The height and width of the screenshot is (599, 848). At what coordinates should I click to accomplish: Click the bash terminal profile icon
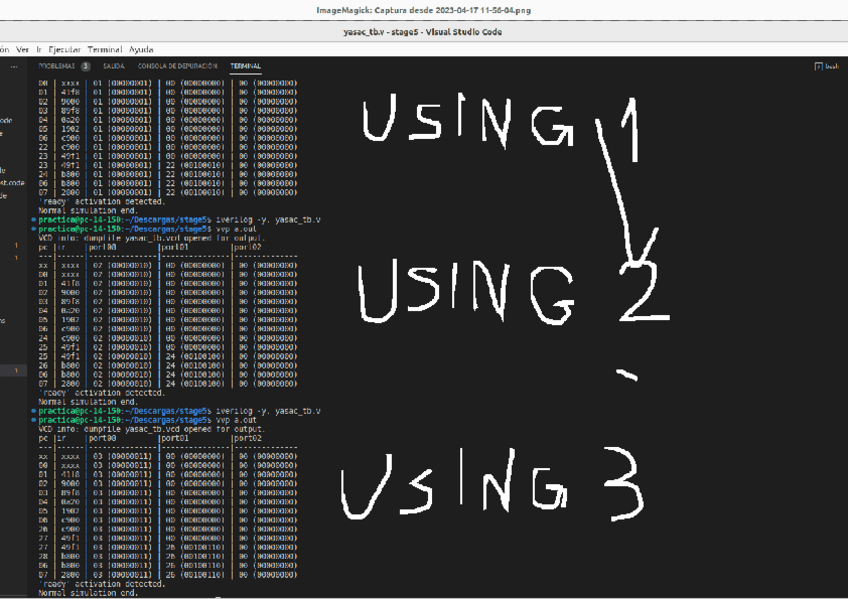click(x=819, y=67)
